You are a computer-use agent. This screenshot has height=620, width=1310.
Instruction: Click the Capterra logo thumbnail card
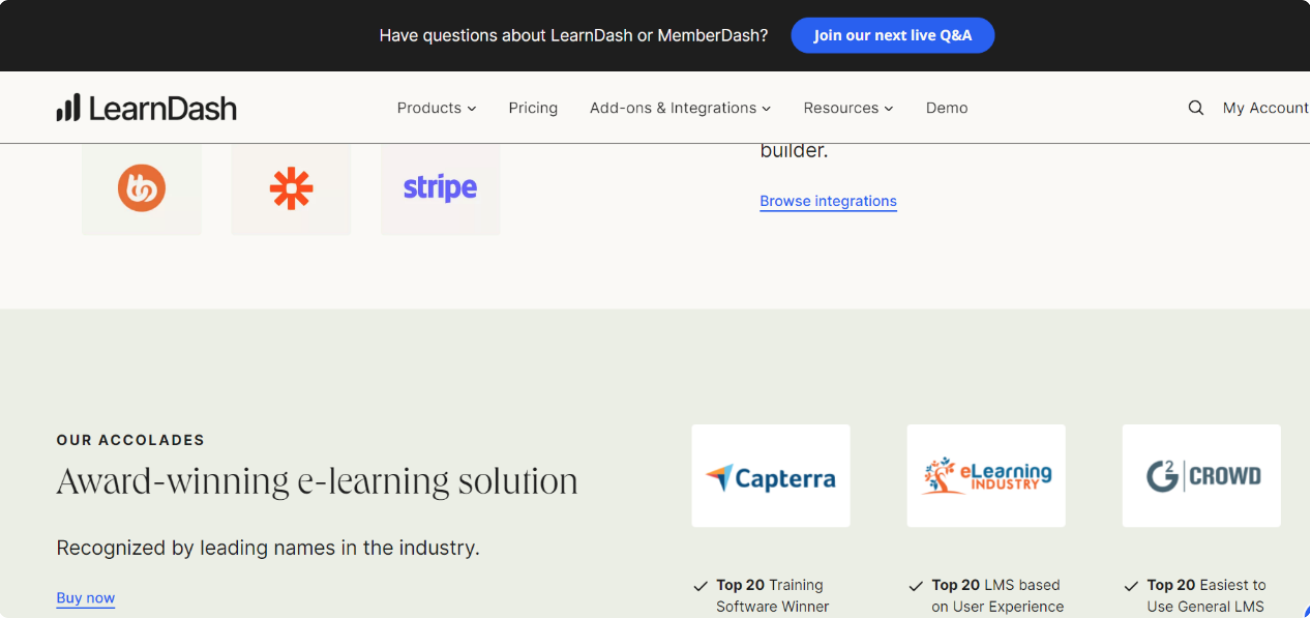(770, 475)
